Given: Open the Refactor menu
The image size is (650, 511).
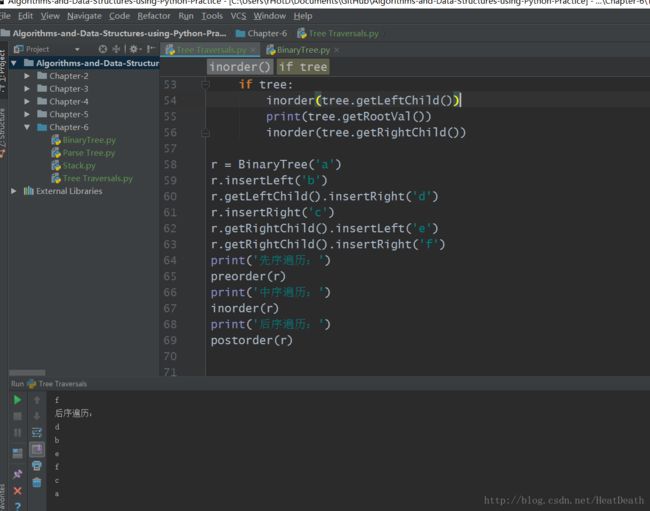Looking at the screenshot, I should [154, 16].
